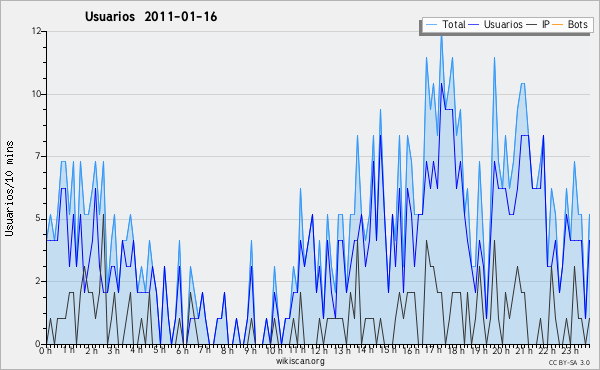Click the '3 h' x-axis label
Image resolution: width=600 pixels, height=370 pixels.
click(114, 350)
